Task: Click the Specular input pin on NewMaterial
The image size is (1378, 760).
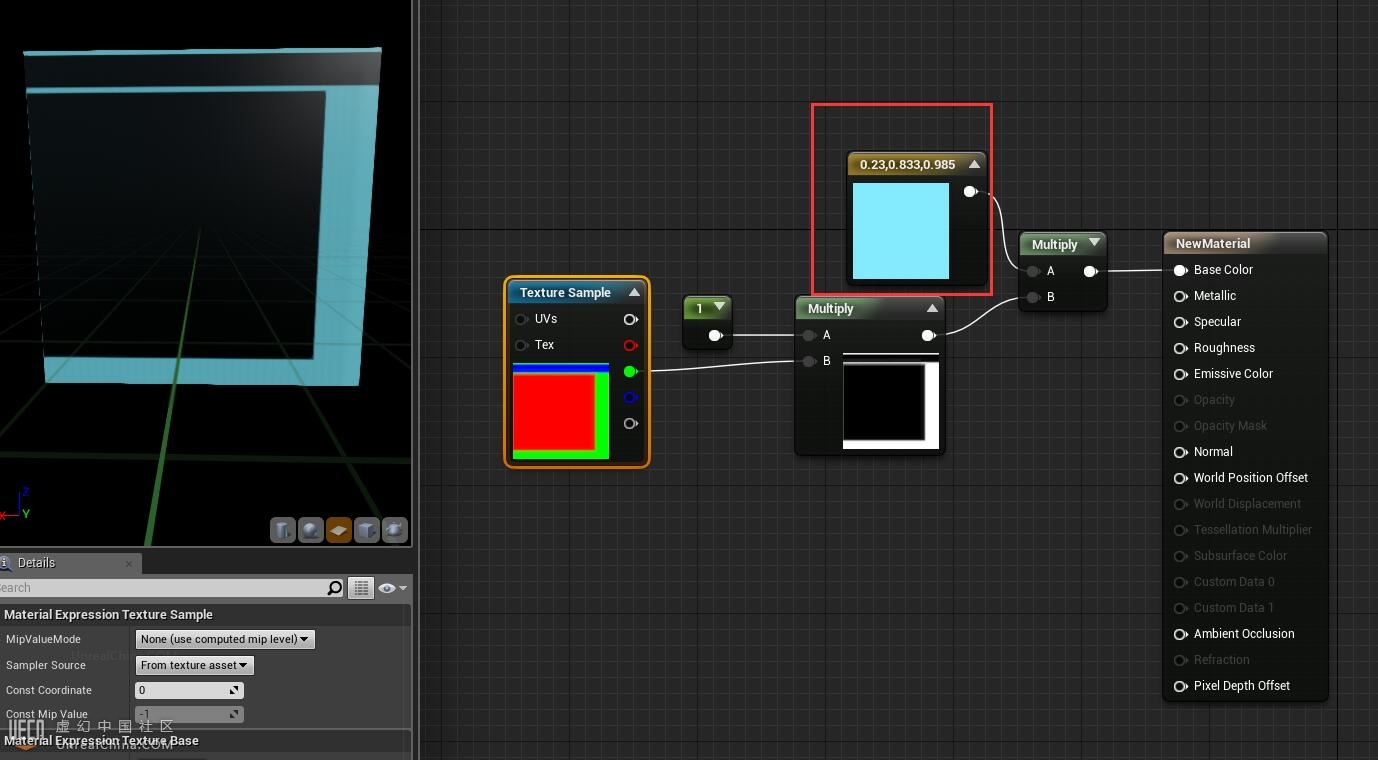Action: point(1181,322)
